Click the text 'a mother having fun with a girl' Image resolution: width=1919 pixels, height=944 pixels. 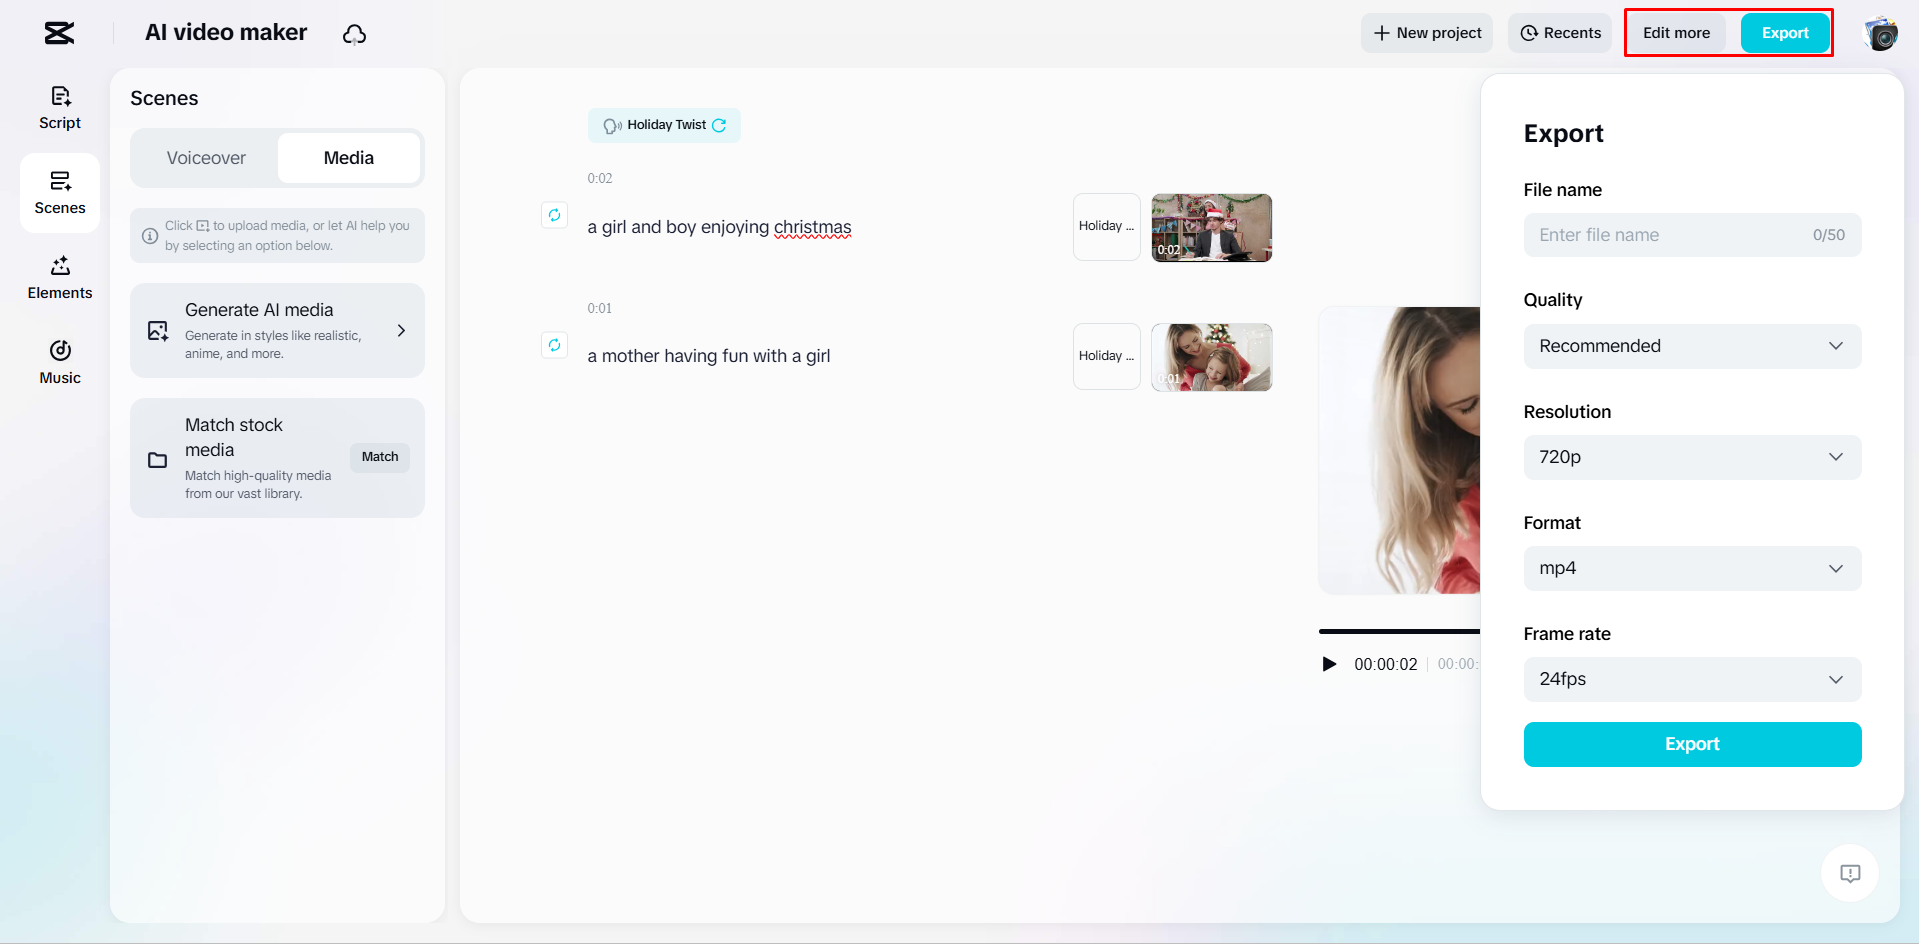(x=709, y=356)
